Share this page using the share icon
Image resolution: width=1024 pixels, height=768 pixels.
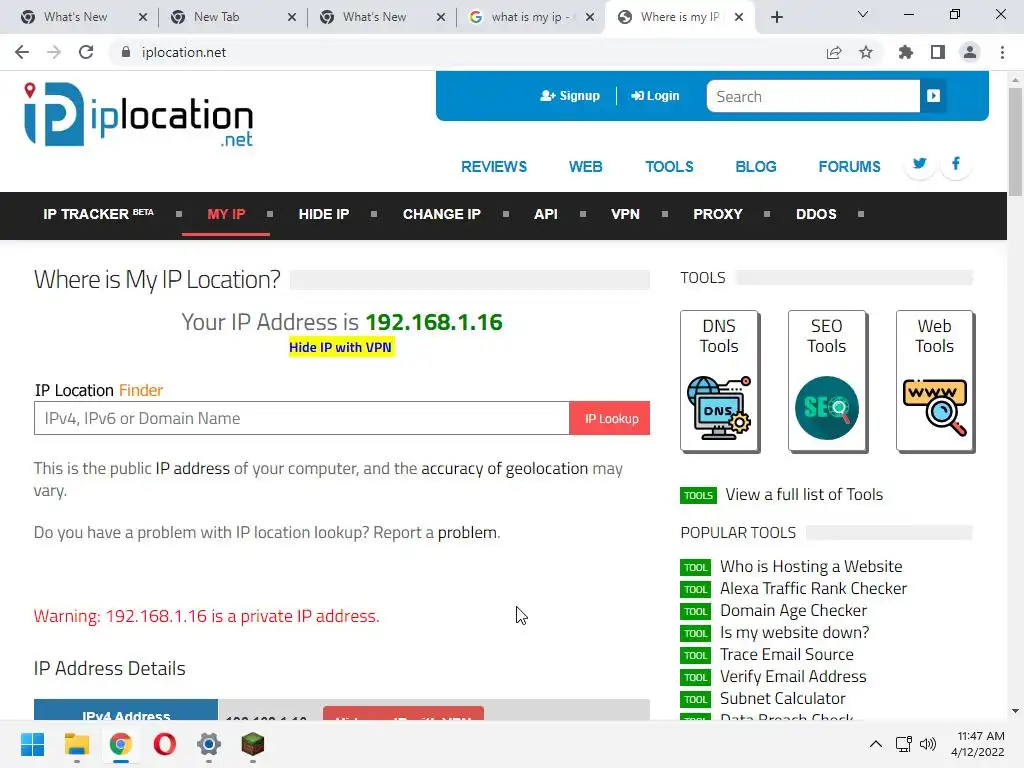[834, 52]
